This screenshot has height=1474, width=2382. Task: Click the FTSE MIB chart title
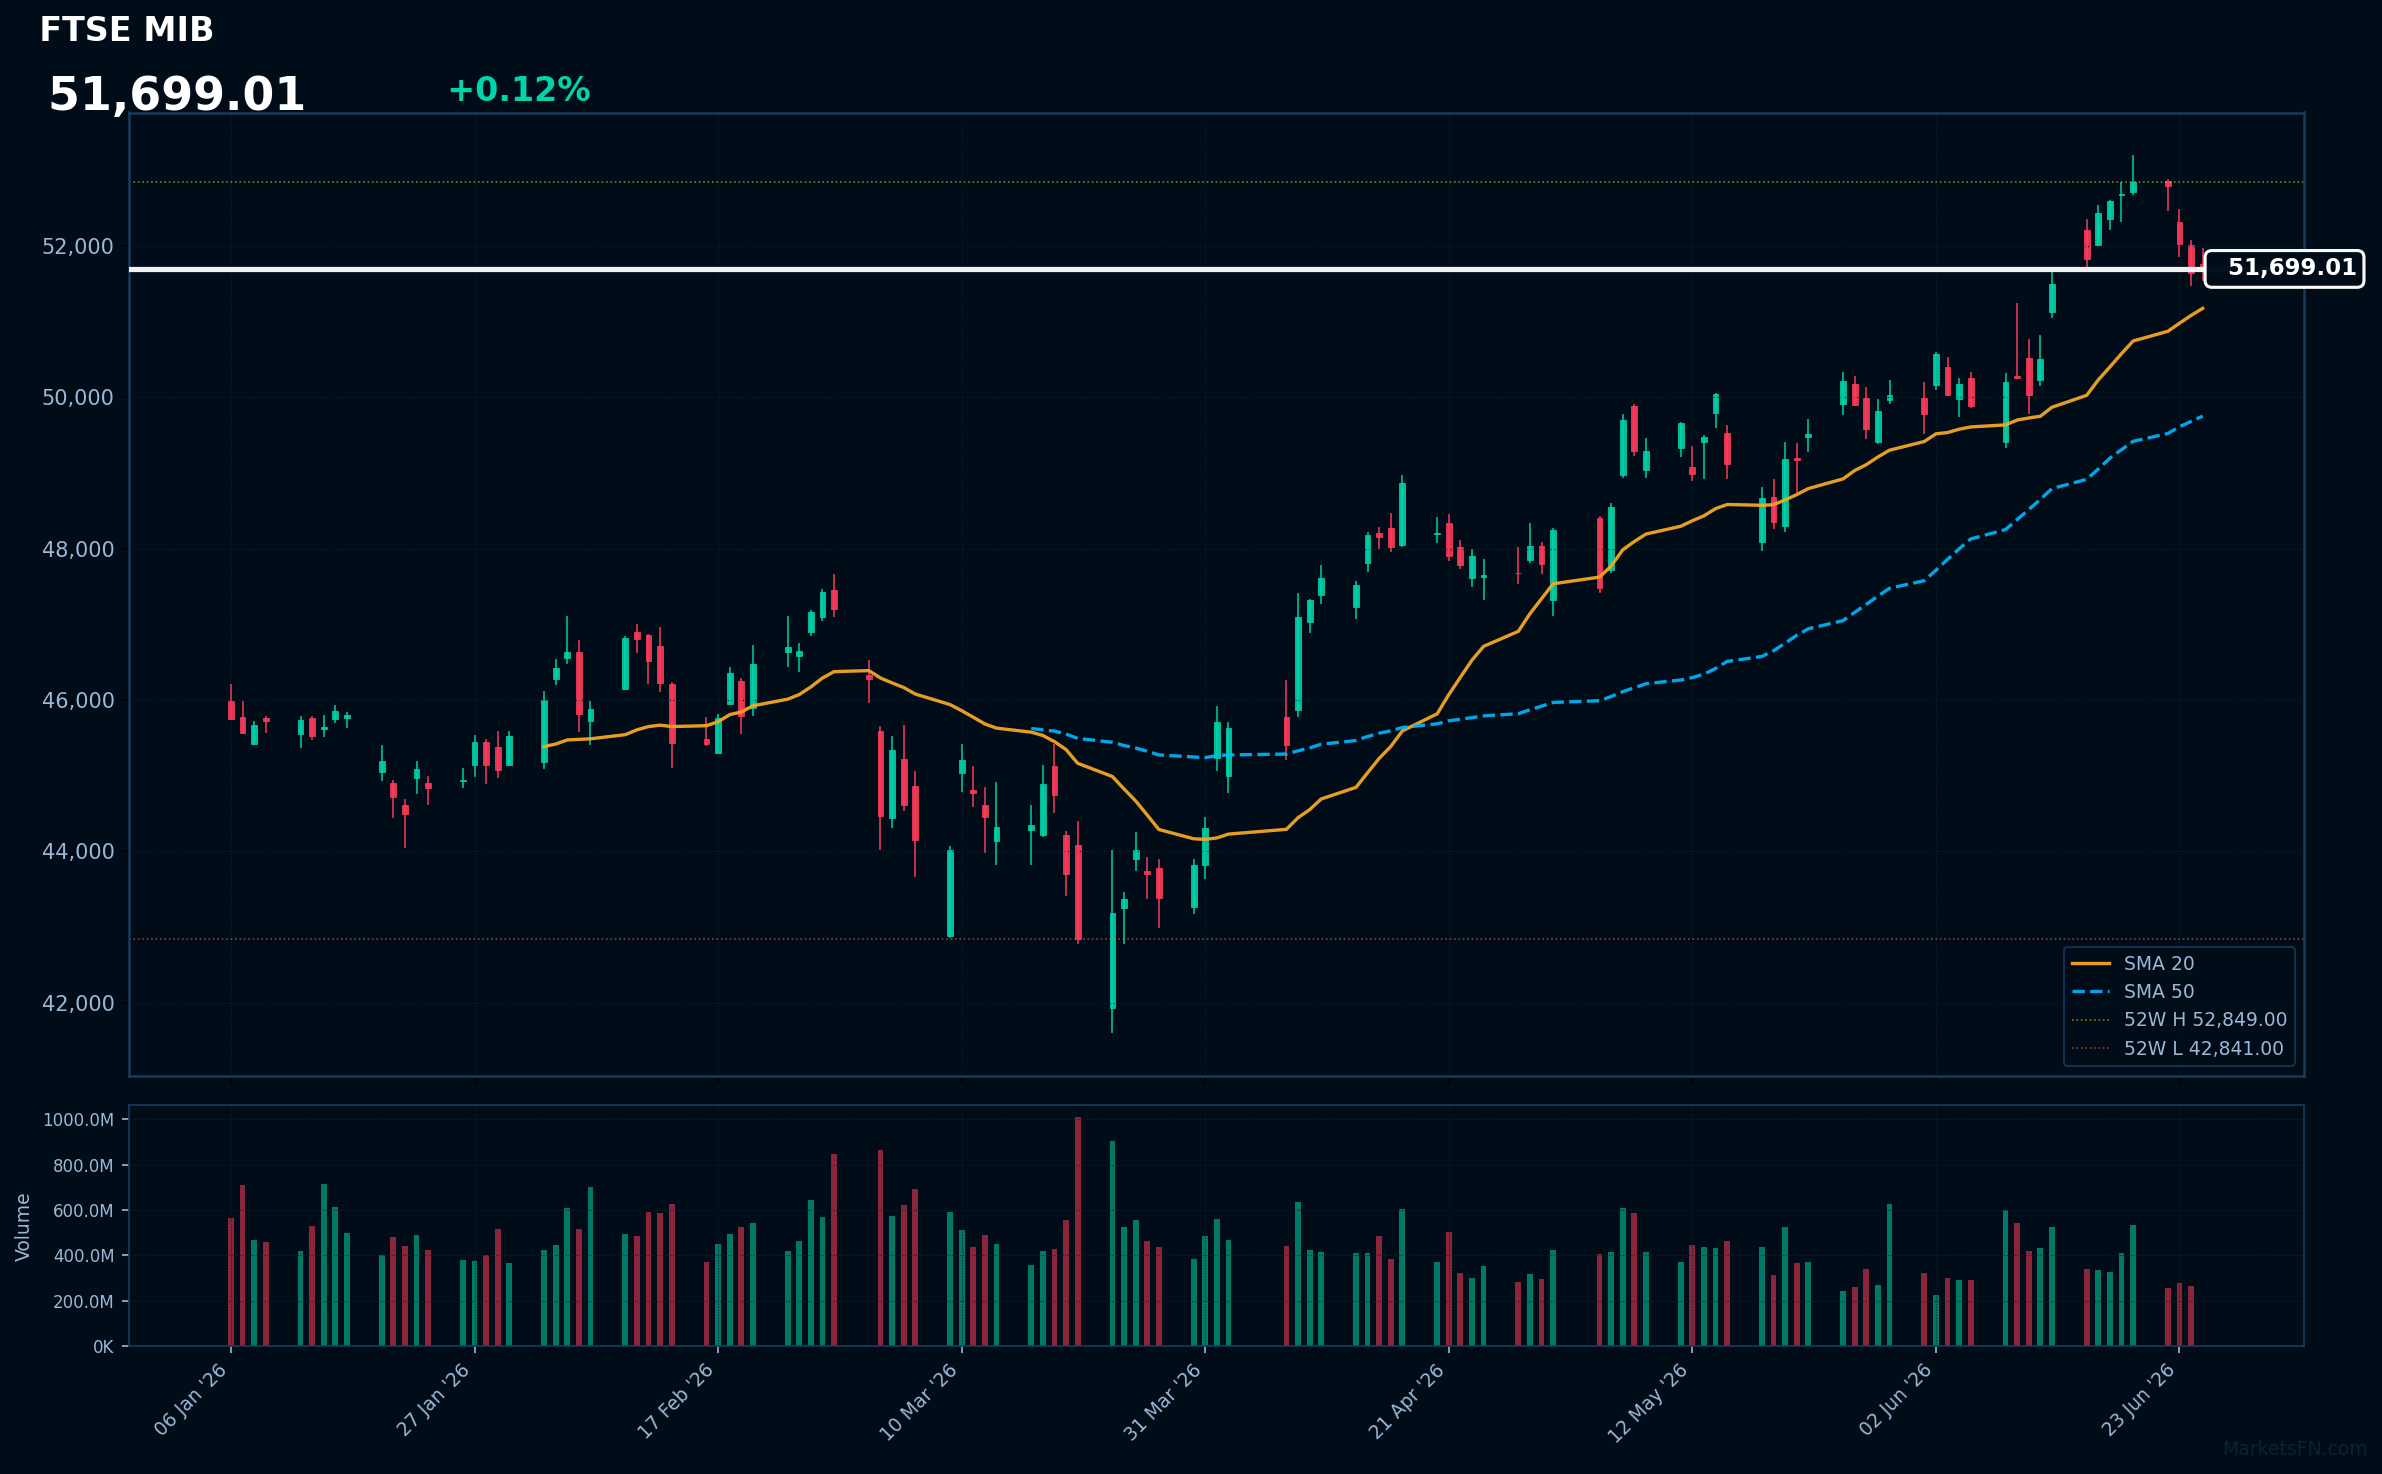coord(126,30)
